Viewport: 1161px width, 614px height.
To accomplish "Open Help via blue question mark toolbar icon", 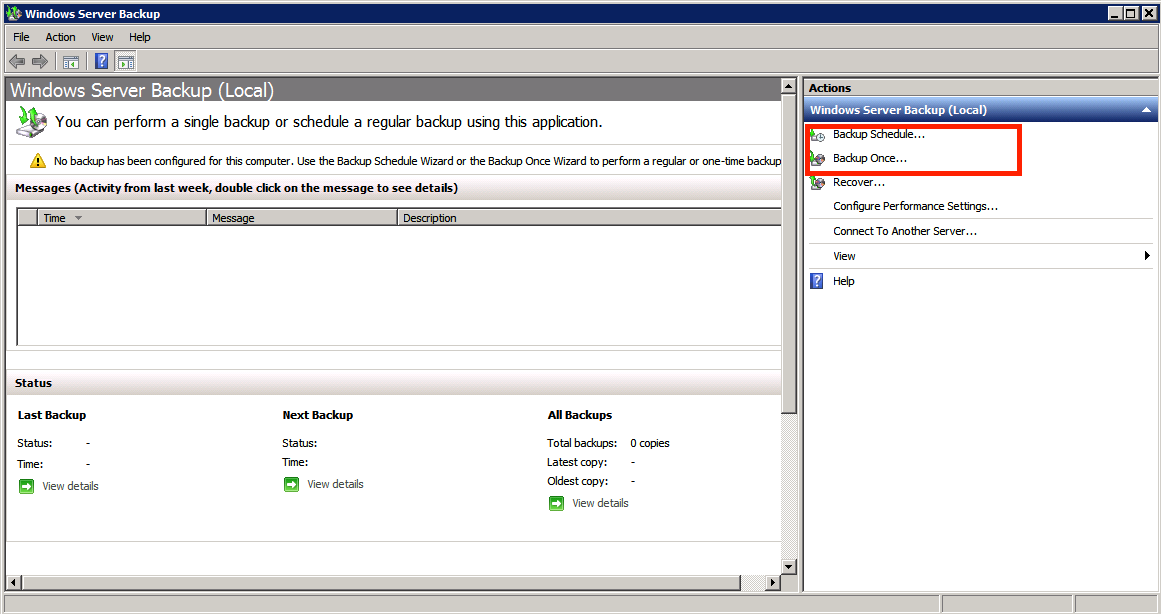I will click(101, 61).
